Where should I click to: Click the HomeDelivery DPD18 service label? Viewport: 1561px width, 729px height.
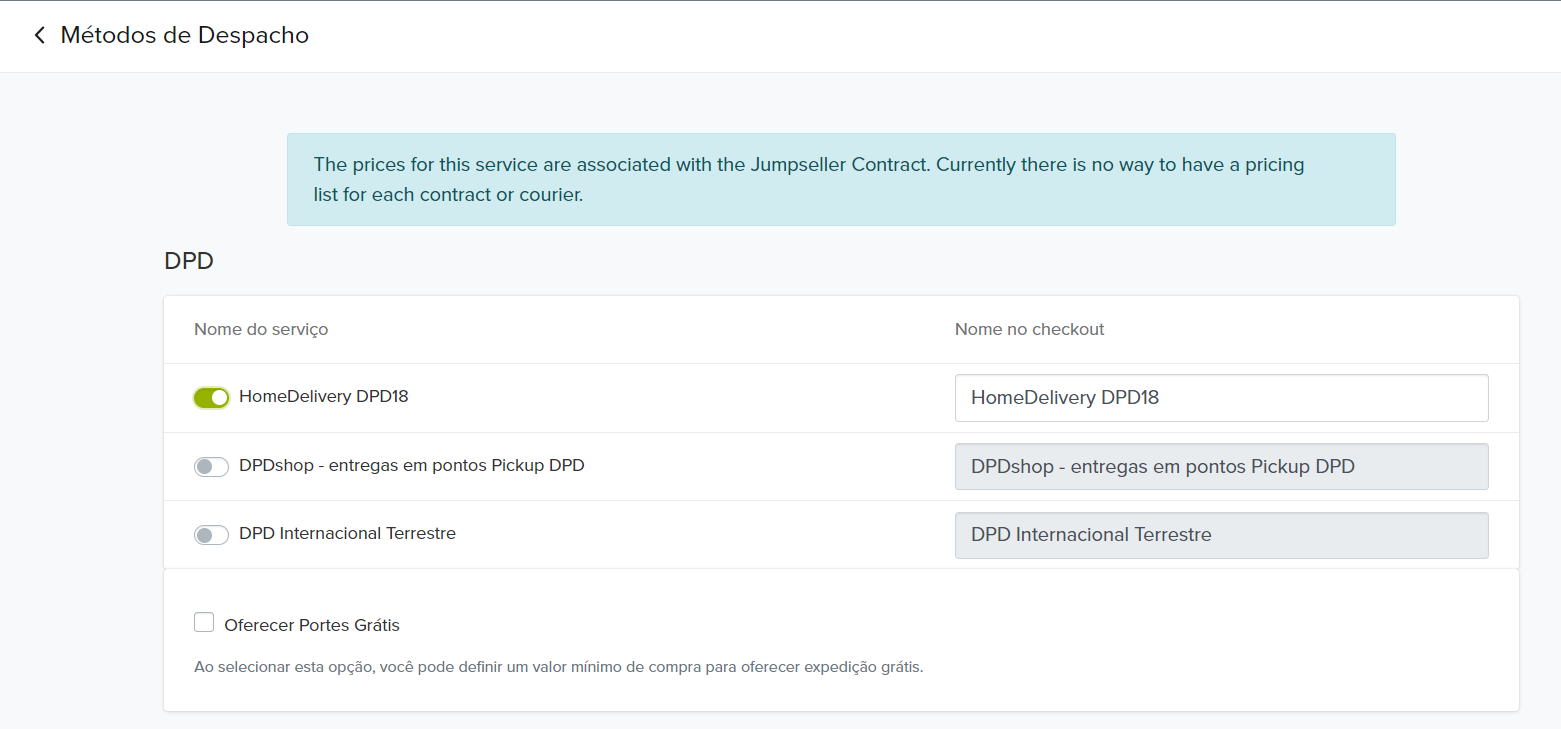coord(323,397)
